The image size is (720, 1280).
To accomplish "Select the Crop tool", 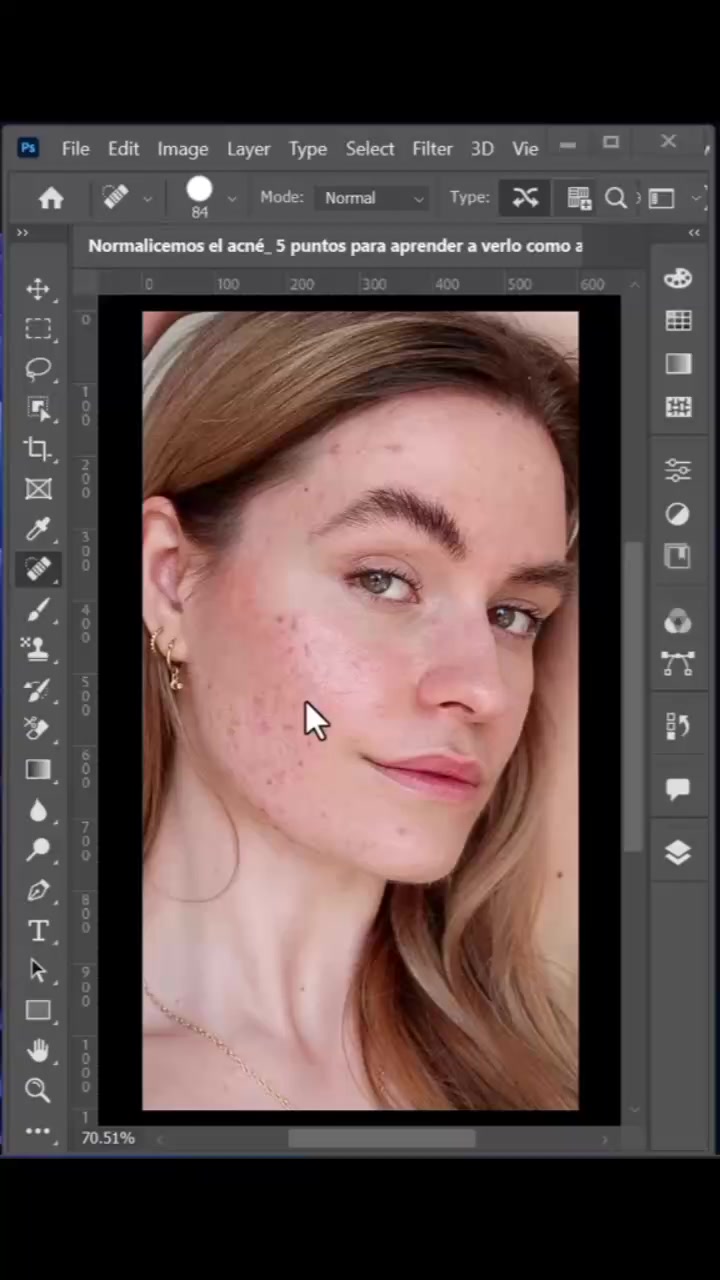I will (38, 449).
